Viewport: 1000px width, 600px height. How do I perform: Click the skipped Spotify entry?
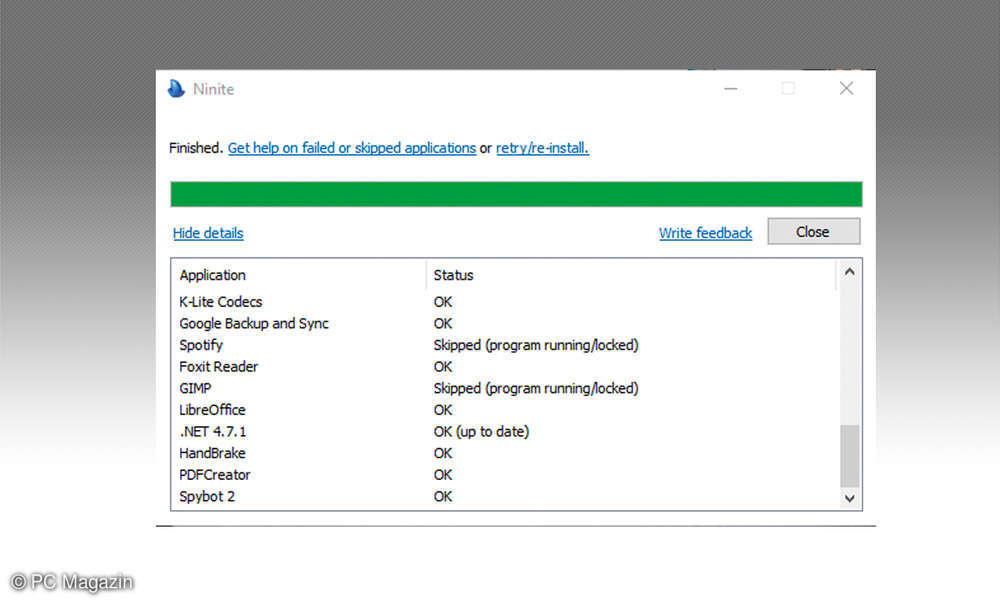pos(200,345)
